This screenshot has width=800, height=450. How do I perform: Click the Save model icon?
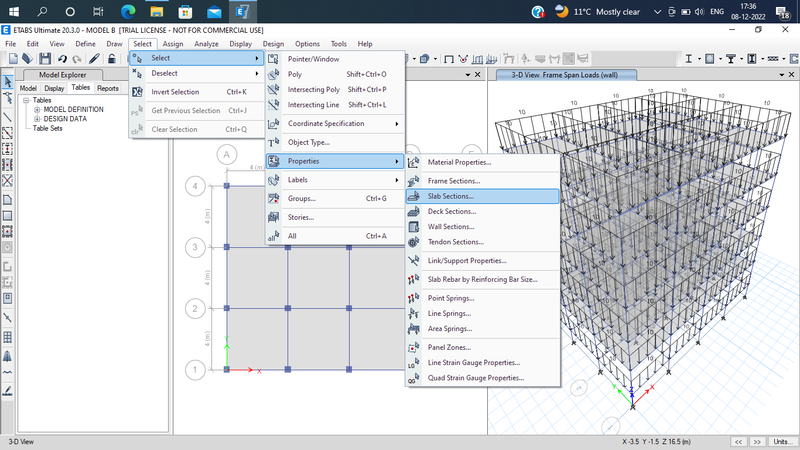[45, 59]
